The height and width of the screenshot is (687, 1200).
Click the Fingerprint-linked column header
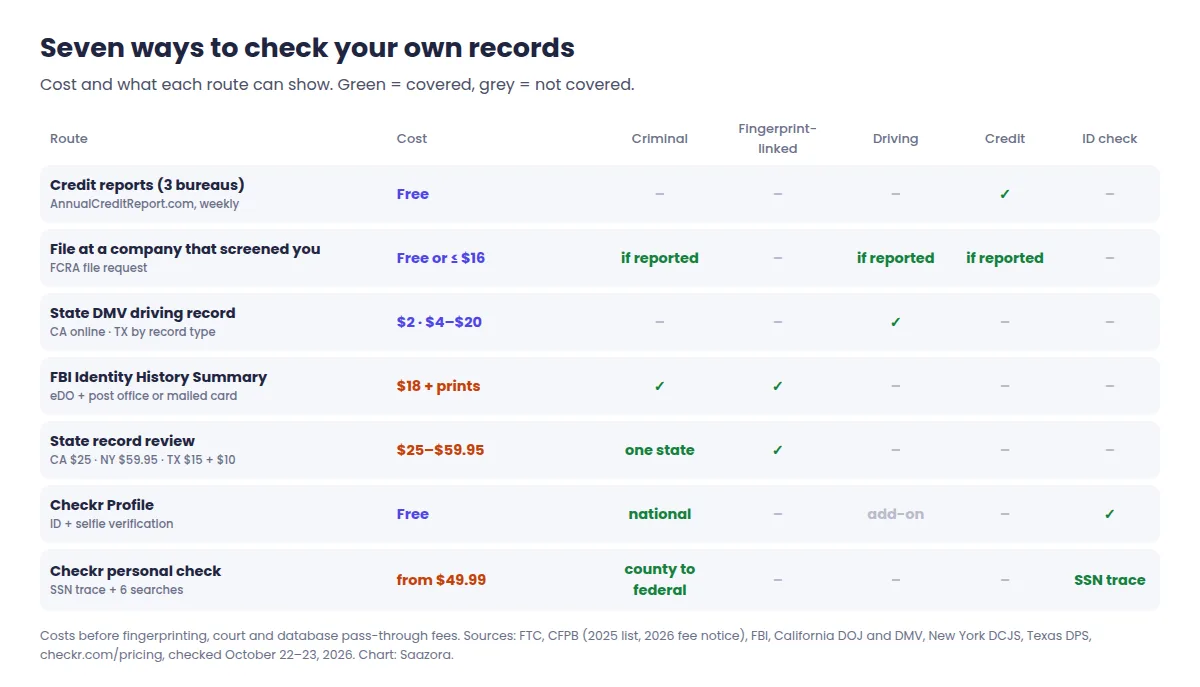778,139
